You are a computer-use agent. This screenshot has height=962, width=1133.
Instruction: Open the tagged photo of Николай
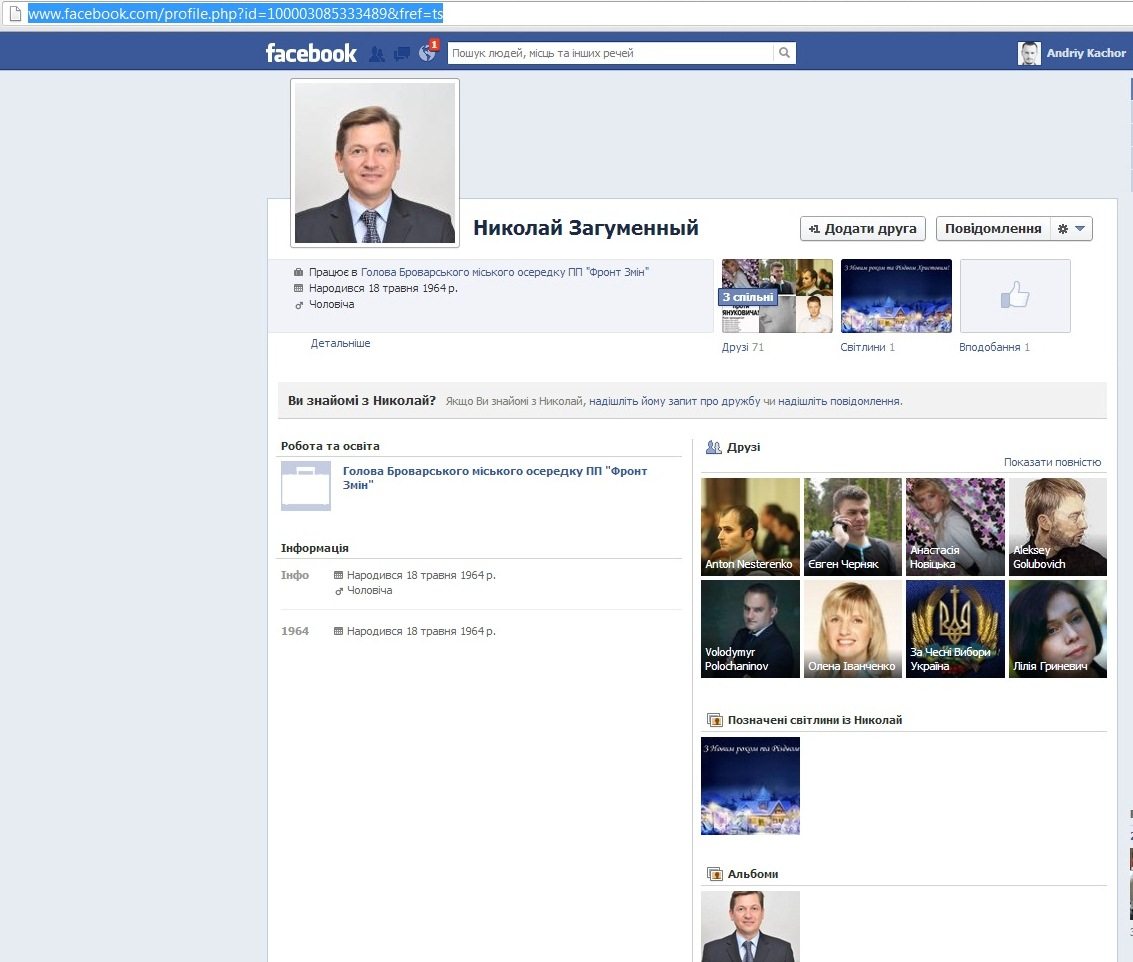coord(750,786)
